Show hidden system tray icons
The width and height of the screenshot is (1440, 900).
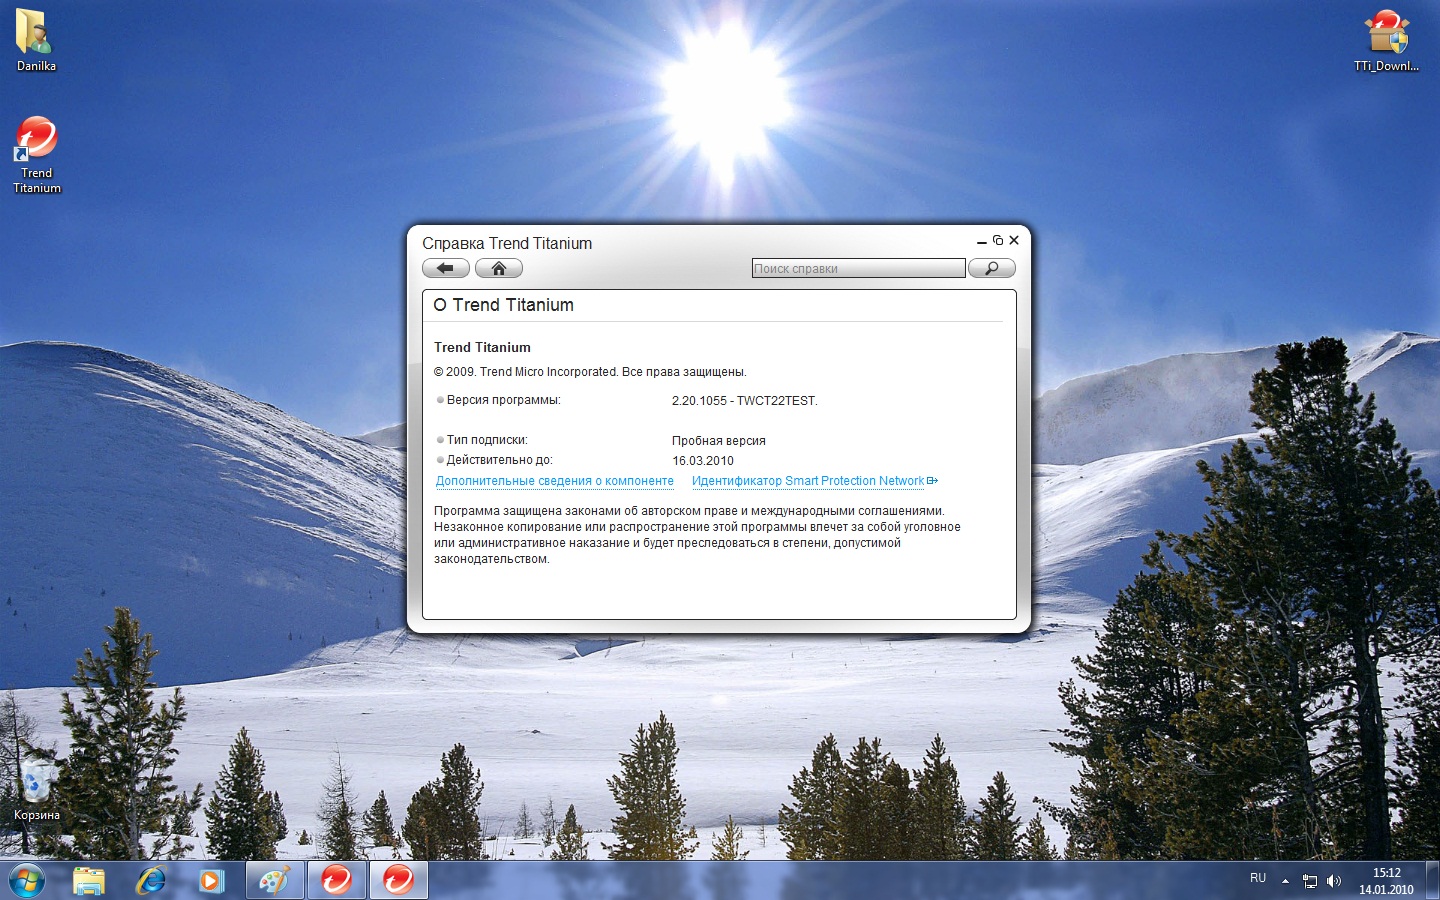1286,881
